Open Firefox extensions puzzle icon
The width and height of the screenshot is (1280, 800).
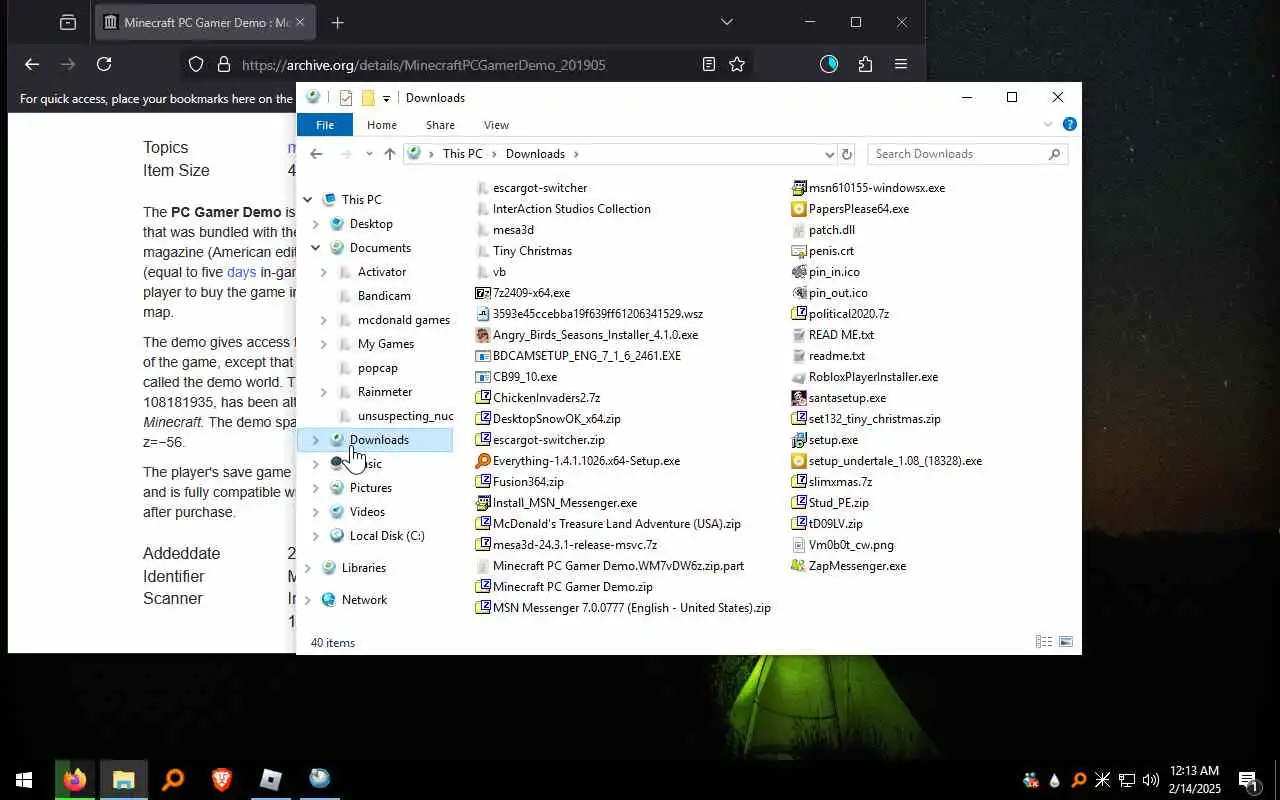click(x=865, y=64)
